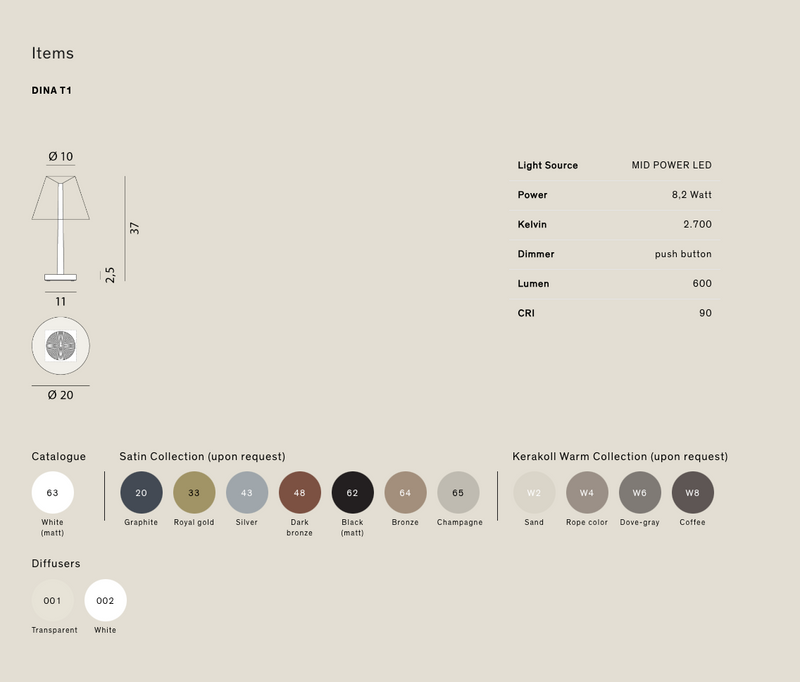The height and width of the screenshot is (682, 800).
Task: Choose the Dark bronze 48 swatch
Action: [x=300, y=493]
